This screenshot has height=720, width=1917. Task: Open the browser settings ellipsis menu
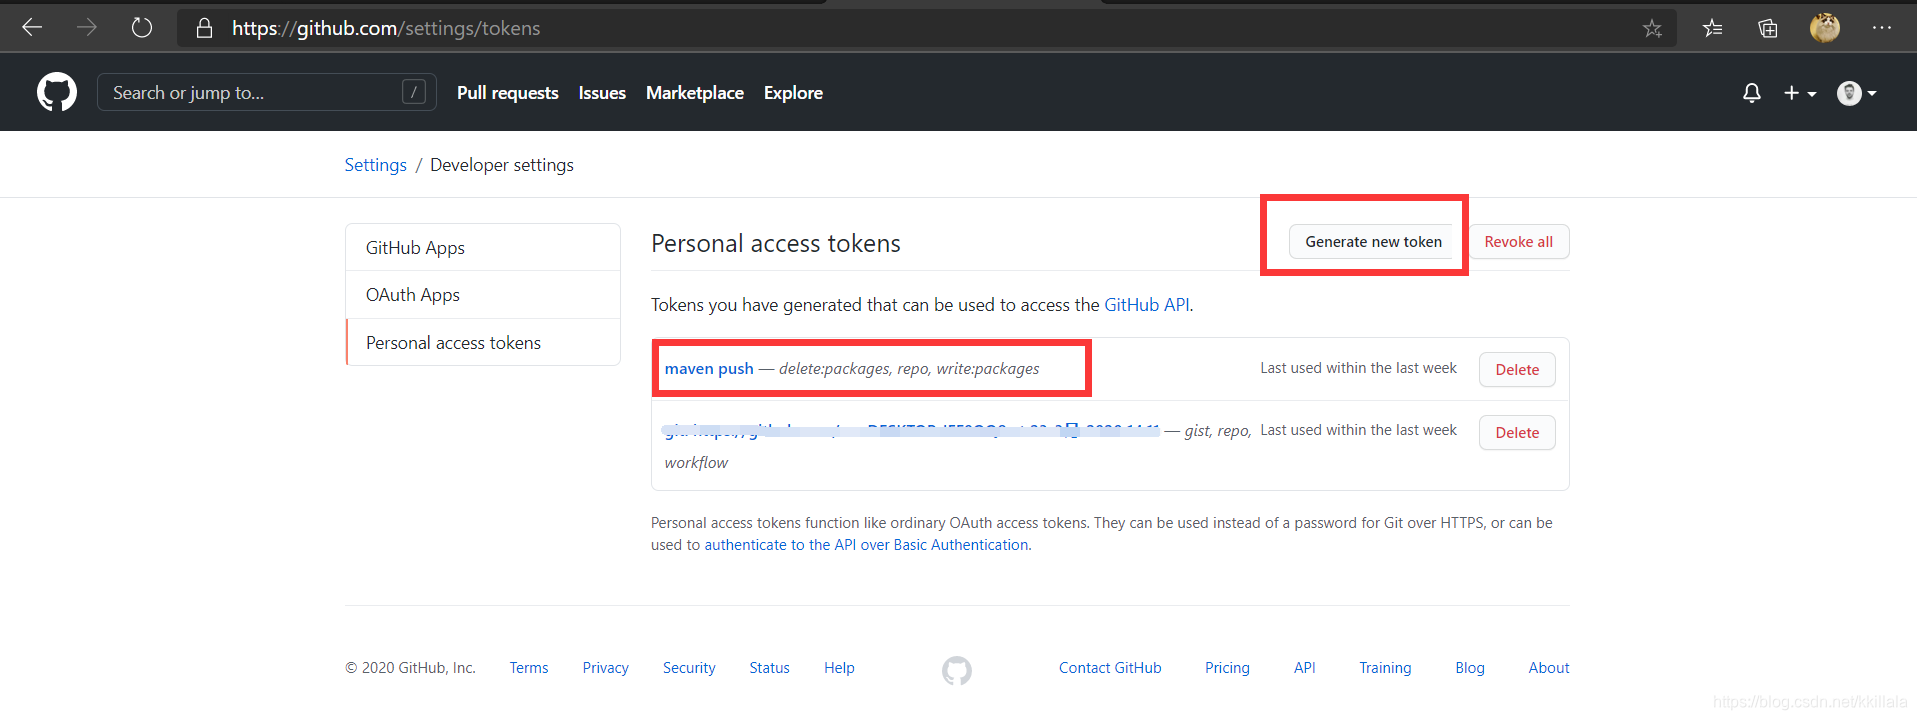pos(1882,28)
